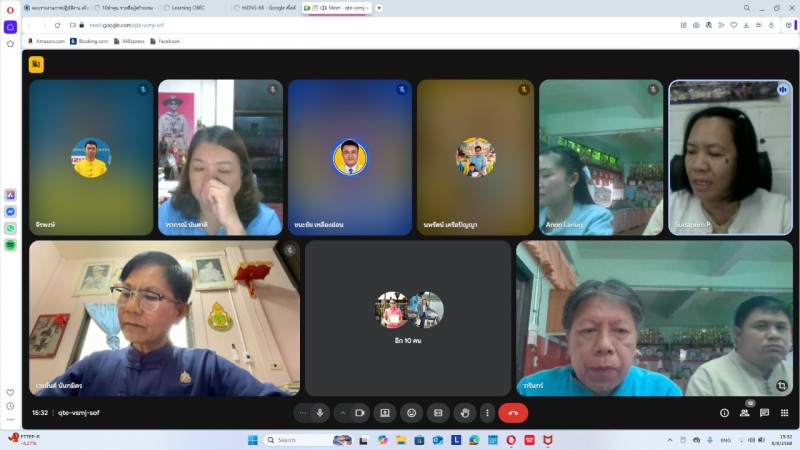This screenshot has width=800, height=450.
Task: Open Messenger in Opera sidebar
Action: (10, 212)
